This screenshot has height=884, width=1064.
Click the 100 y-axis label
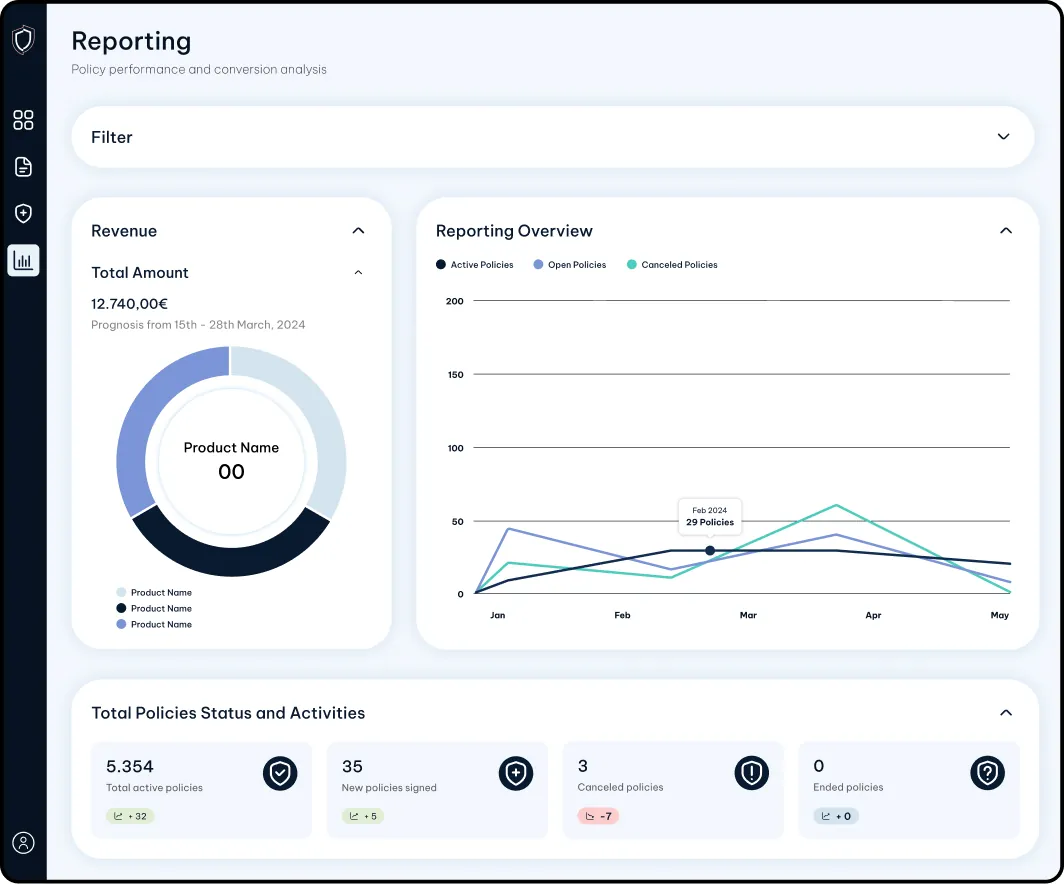coord(455,448)
